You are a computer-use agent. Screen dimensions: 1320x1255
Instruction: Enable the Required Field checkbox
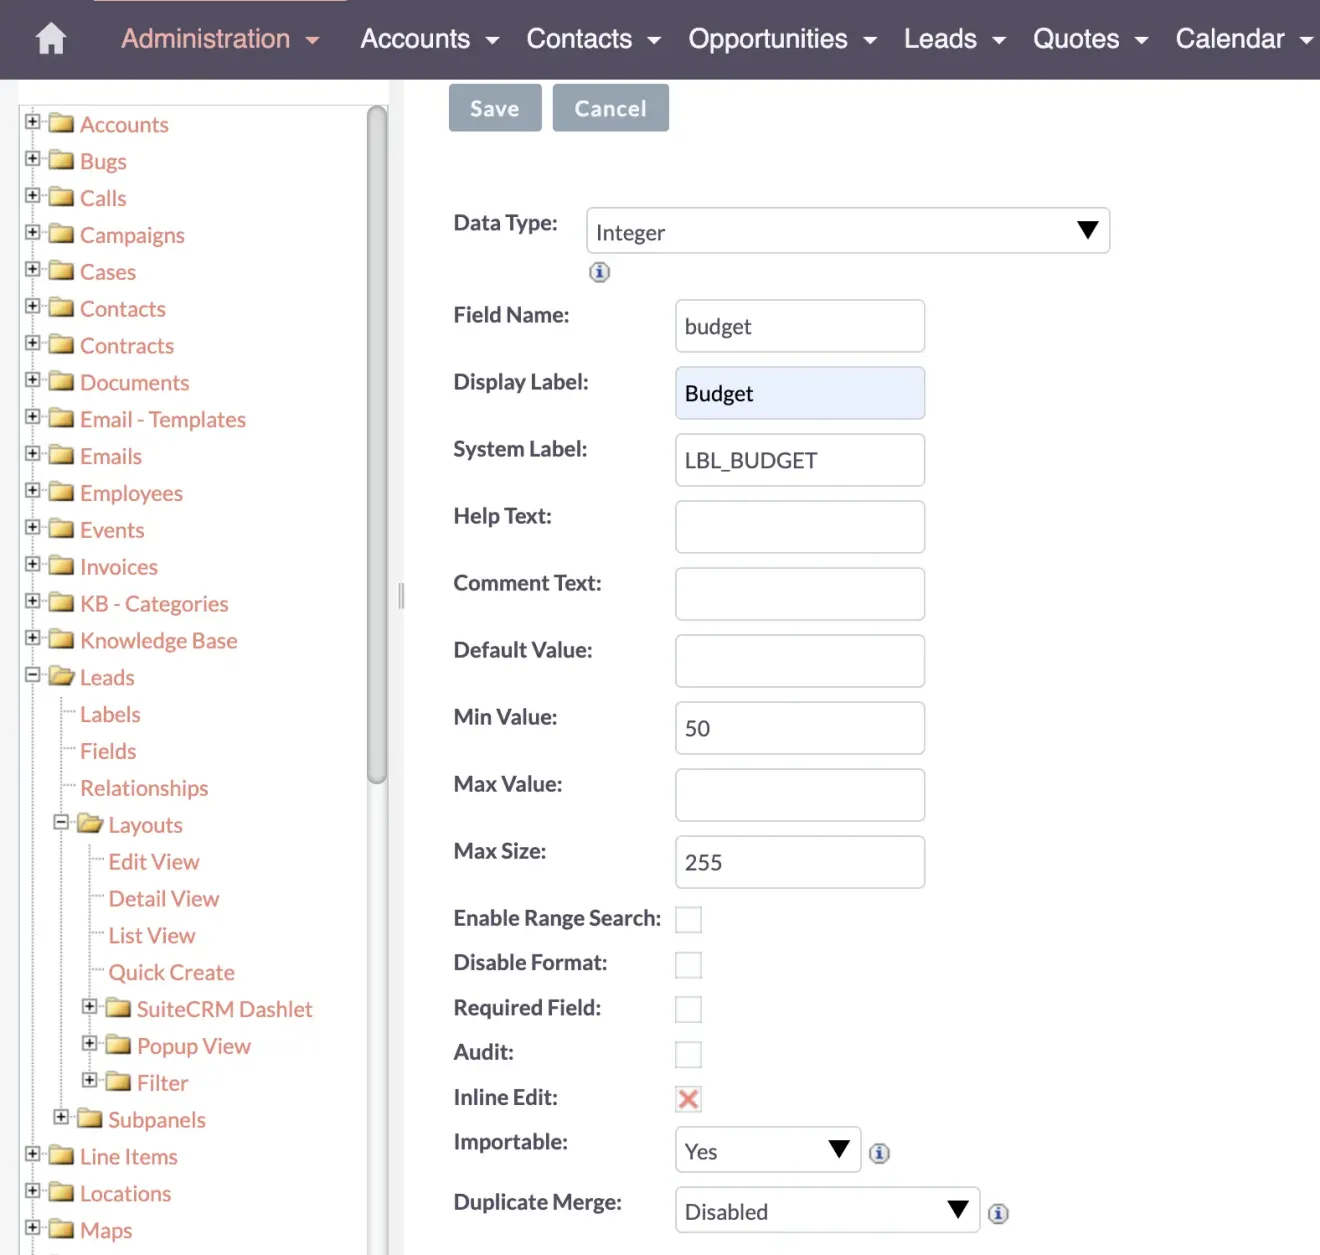point(688,1009)
